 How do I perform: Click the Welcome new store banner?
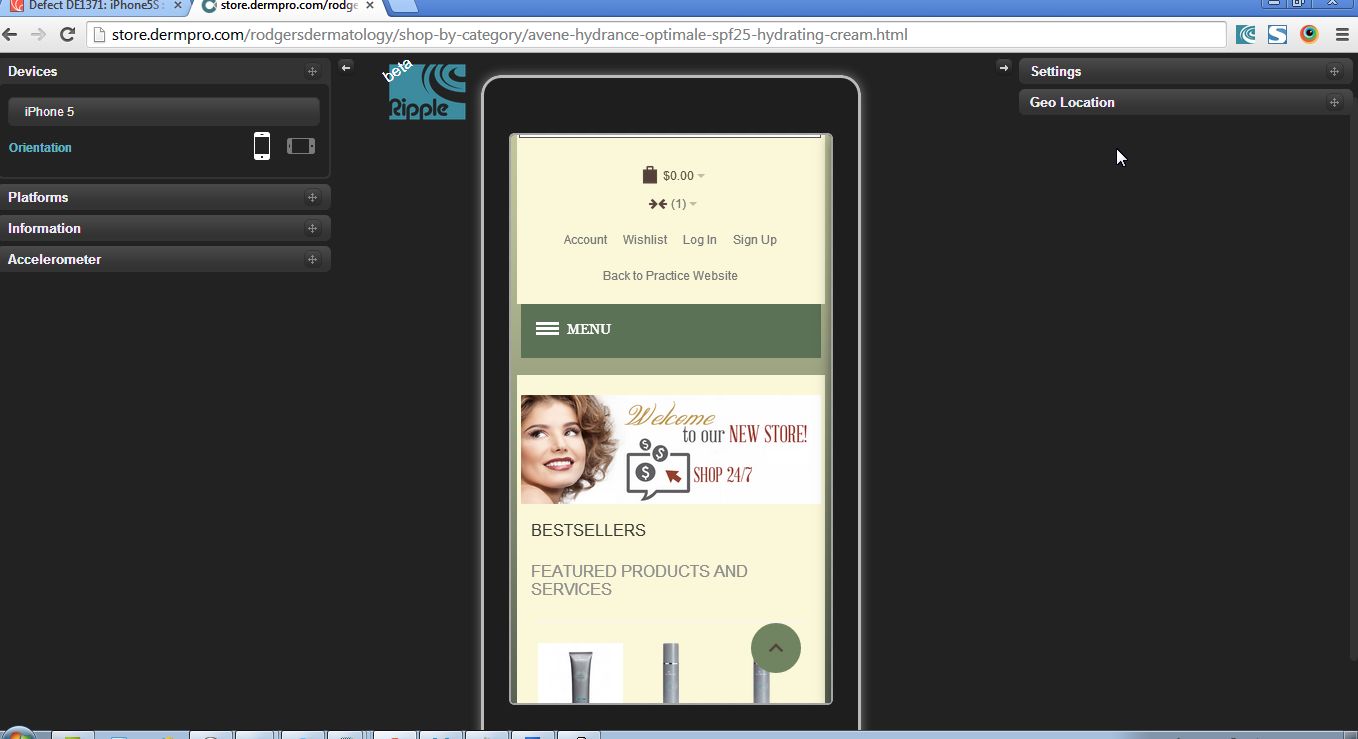click(x=670, y=449)
